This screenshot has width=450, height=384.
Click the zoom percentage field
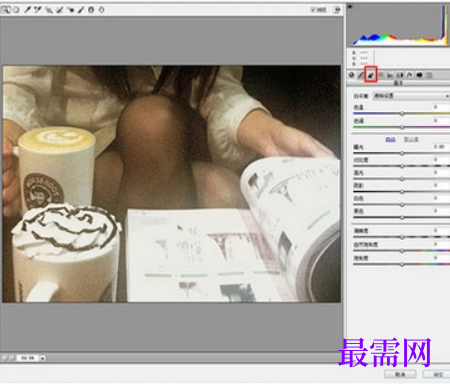point(28,358)
